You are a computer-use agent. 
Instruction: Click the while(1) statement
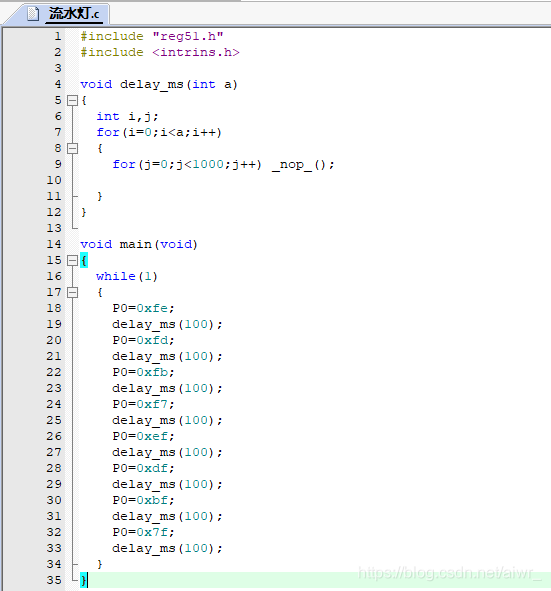coord(127,277)
